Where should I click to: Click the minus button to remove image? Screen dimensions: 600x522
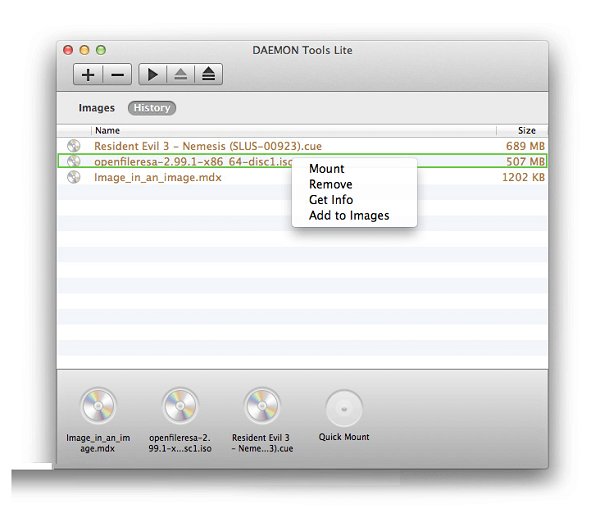click(x=117, y=74)
